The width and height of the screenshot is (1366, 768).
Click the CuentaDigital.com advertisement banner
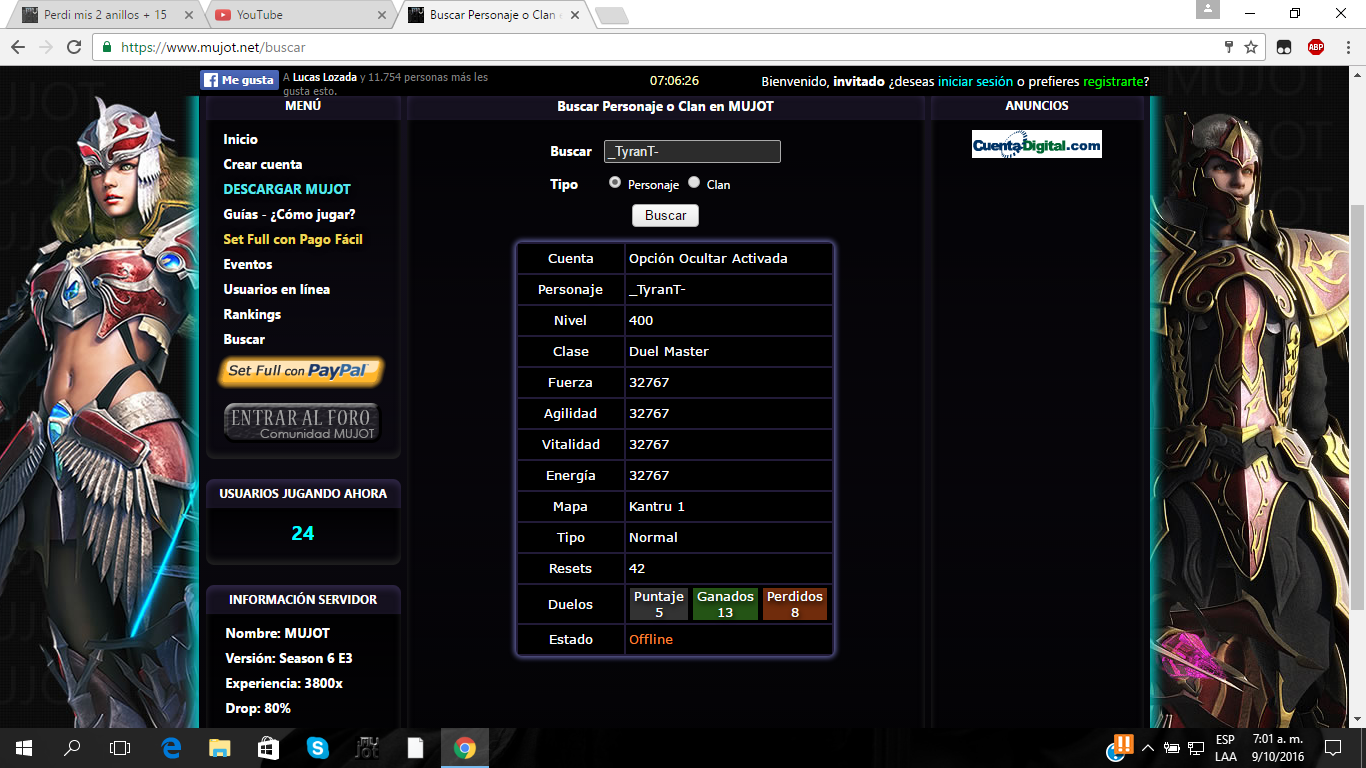click(1037, 145)
